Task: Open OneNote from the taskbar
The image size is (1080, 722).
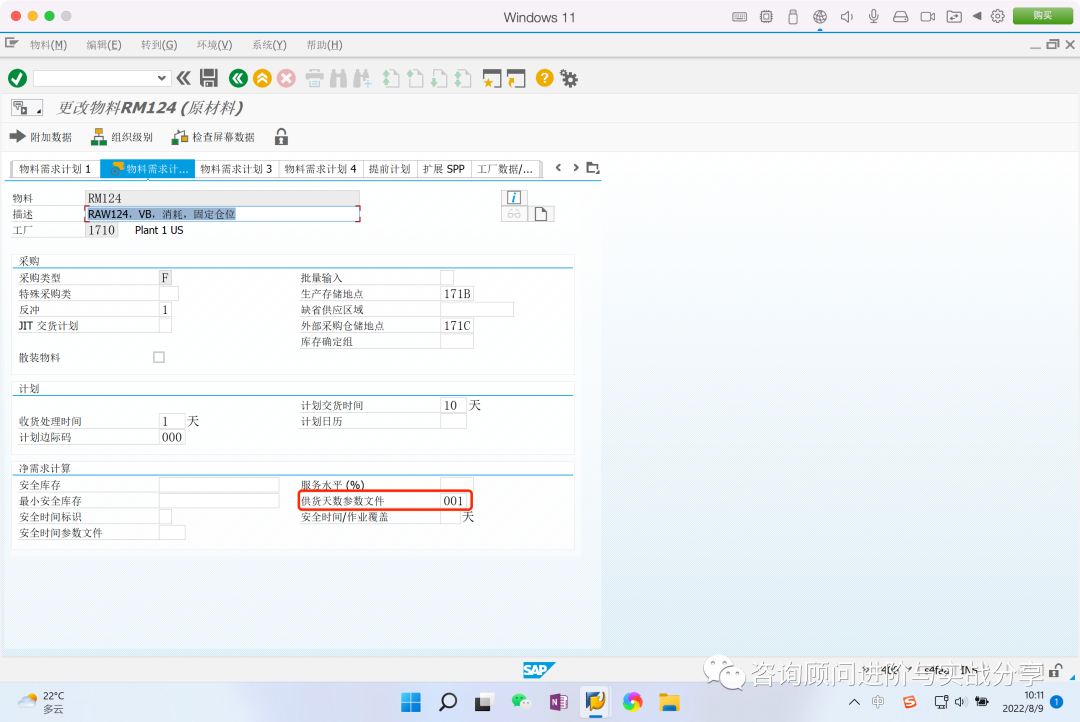Action: (559, 702)
